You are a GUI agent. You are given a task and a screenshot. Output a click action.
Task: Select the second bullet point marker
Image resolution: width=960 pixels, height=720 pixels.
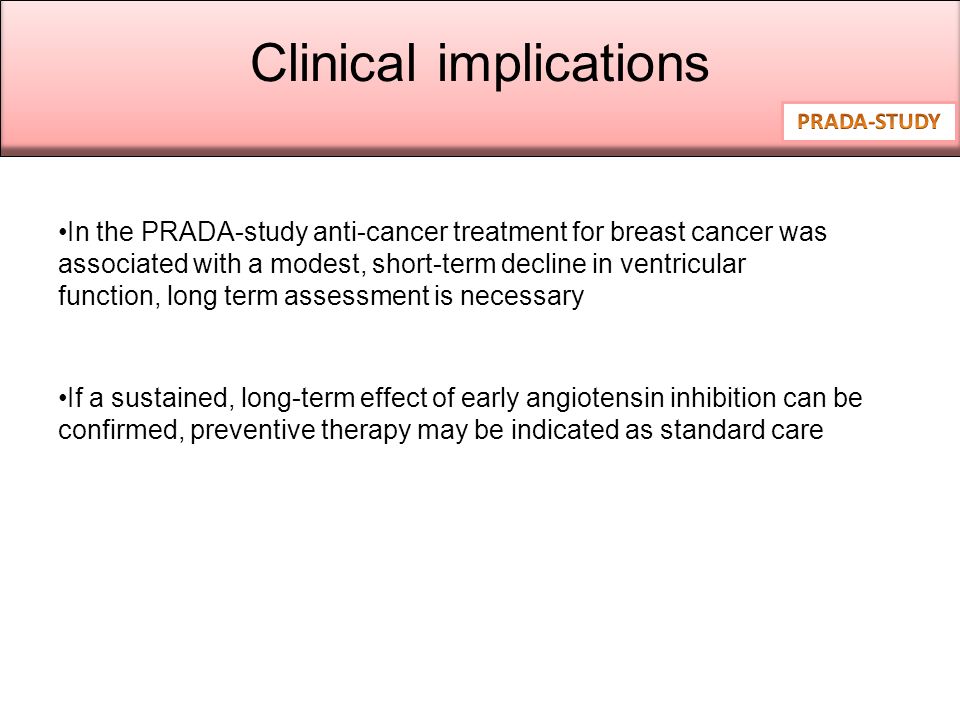62,399
